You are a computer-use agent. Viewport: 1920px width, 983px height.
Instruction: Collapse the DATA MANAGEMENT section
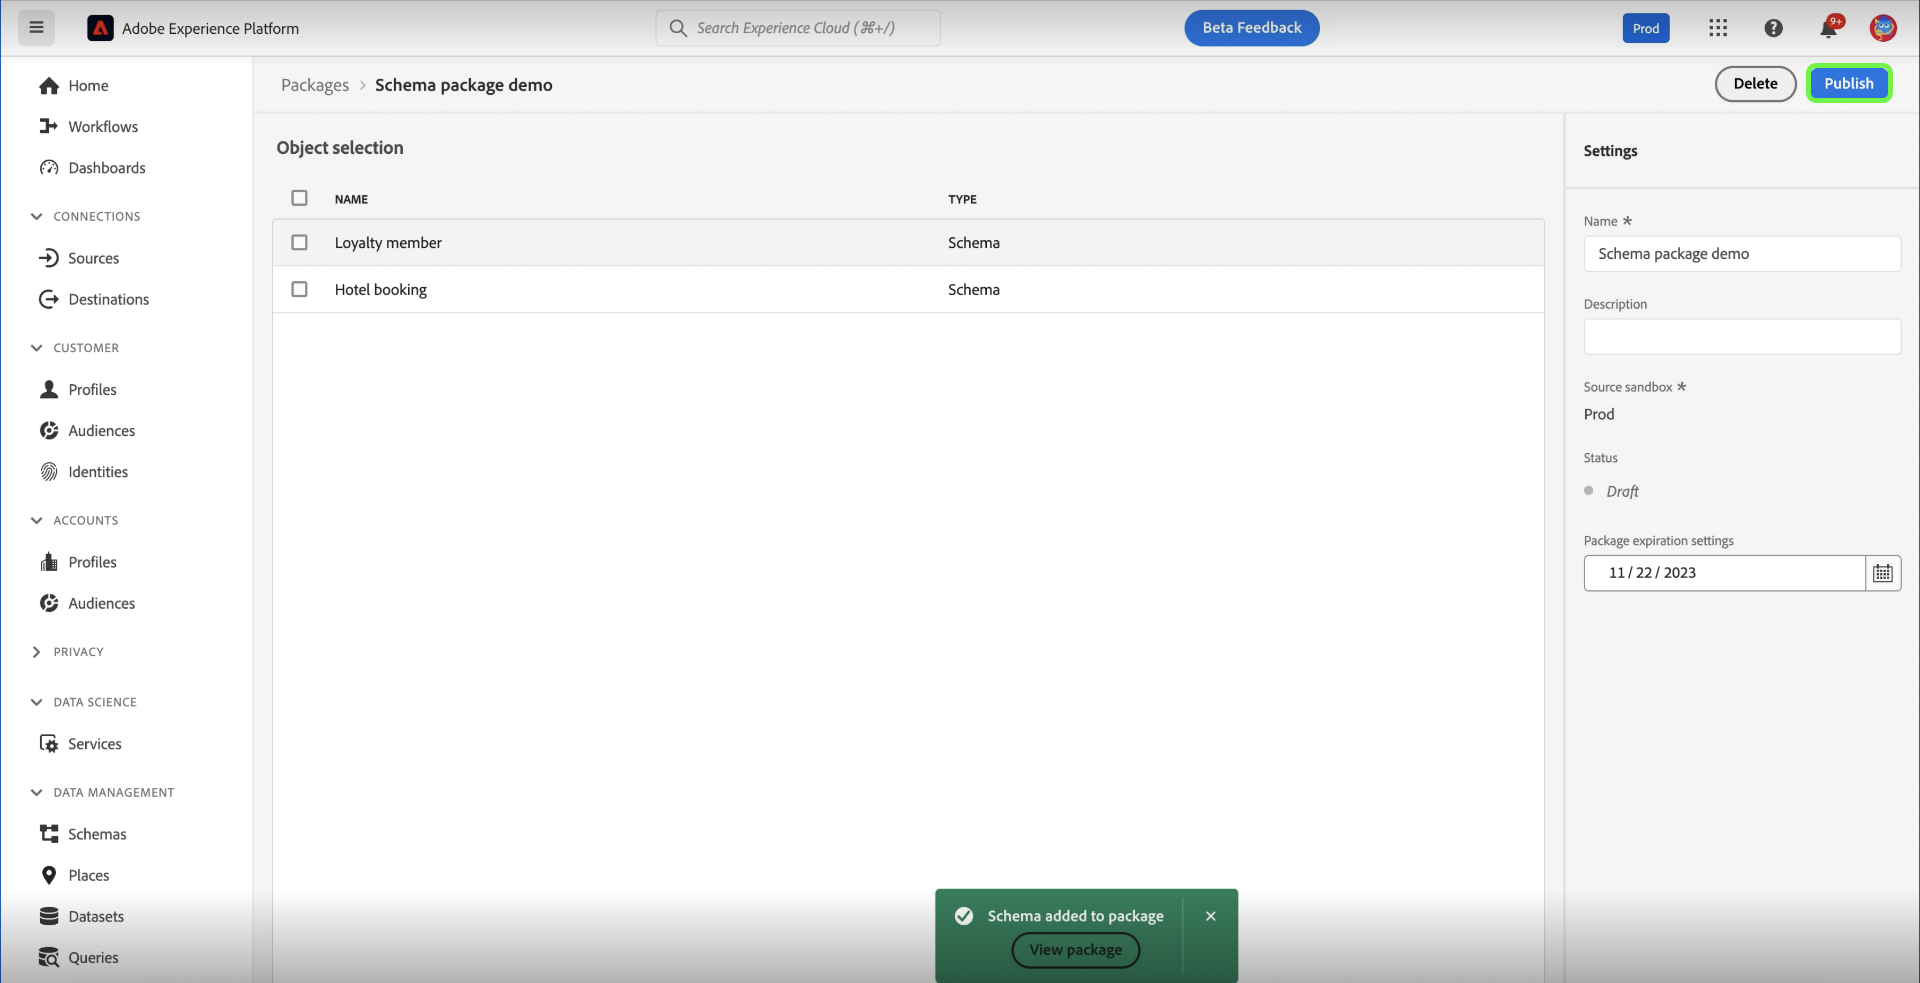click(x=36, y=791)
